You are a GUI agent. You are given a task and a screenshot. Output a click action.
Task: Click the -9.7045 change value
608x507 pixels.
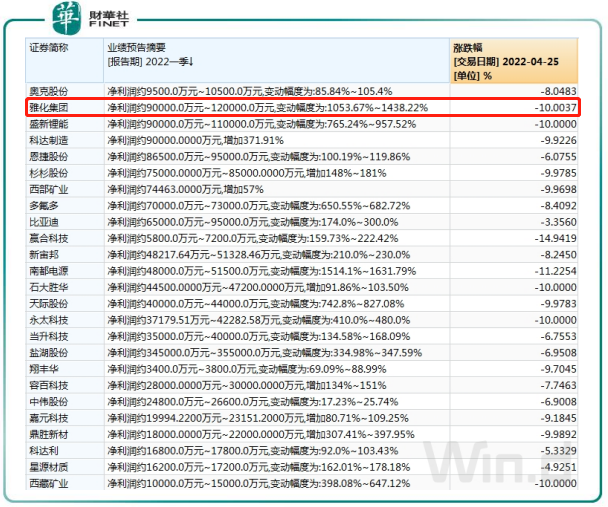(558, 369)
